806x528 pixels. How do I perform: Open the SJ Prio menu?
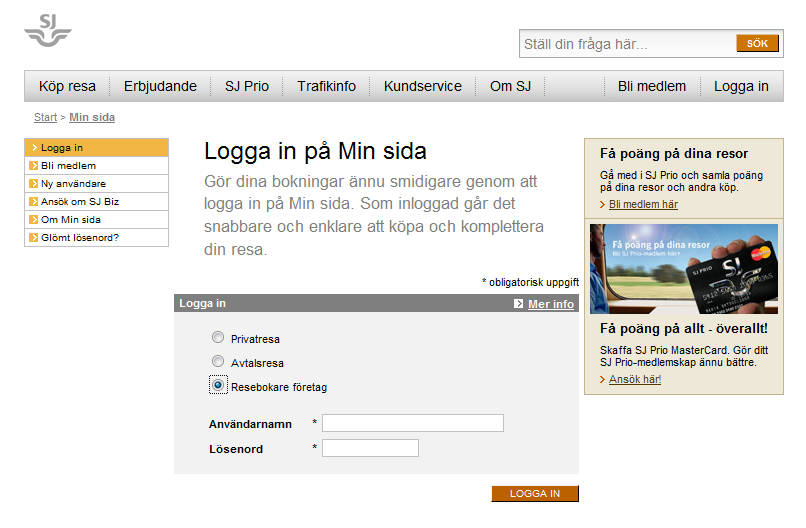pyautogui.click(x=247, y=86)
